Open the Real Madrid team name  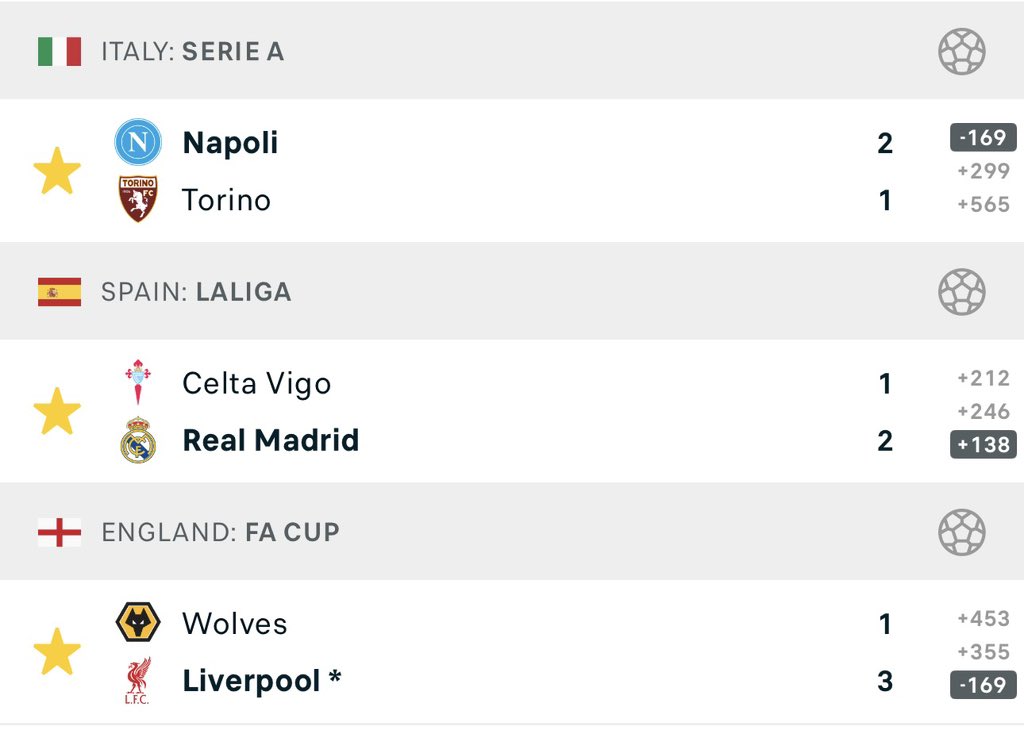point(270,440)
